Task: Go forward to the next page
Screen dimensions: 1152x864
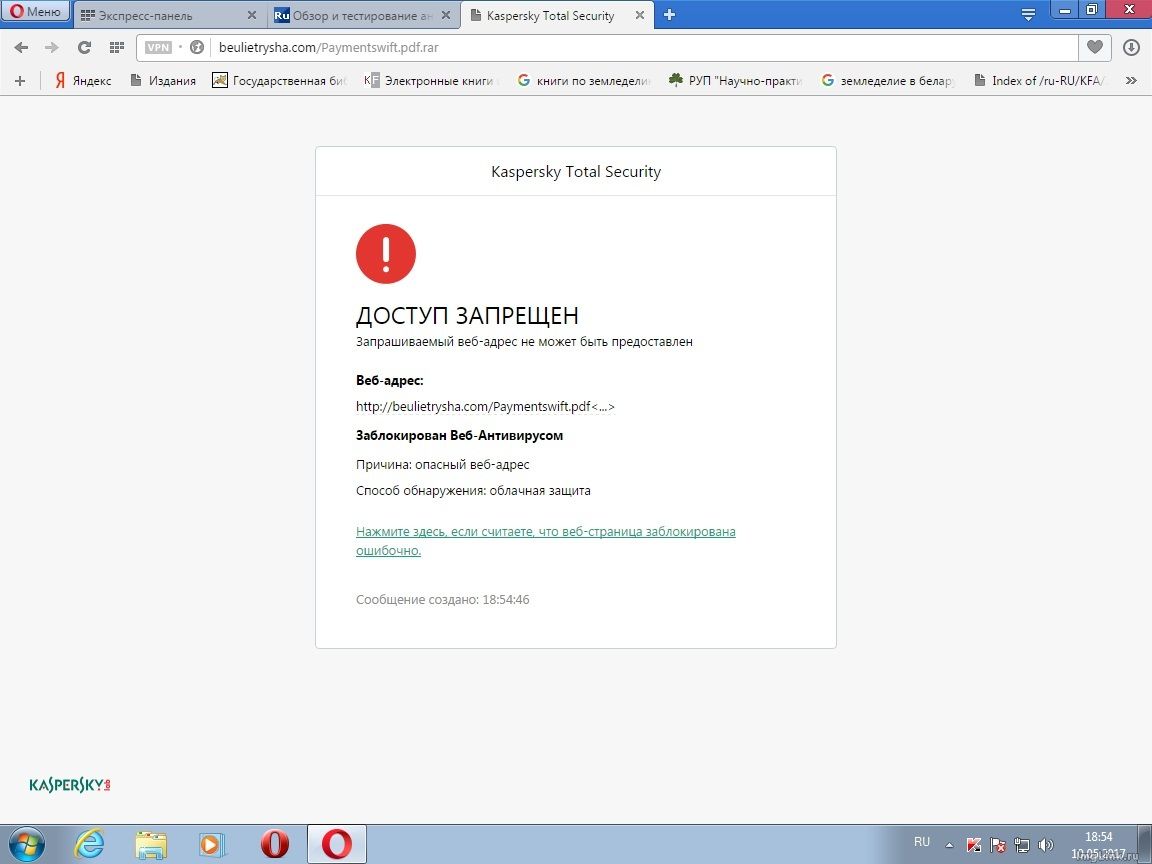Action: click(x=51, y=48)
